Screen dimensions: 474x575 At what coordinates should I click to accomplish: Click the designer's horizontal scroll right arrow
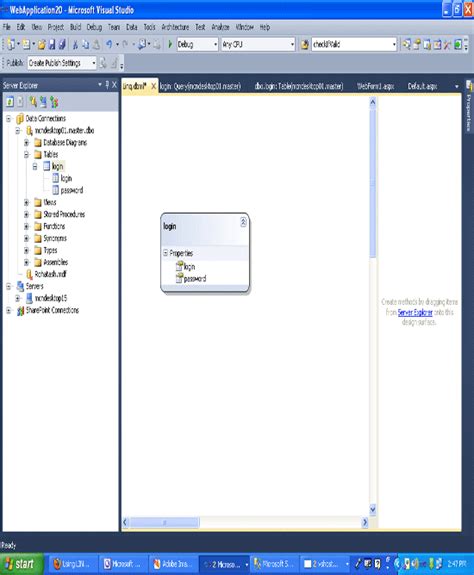[364, 522]
